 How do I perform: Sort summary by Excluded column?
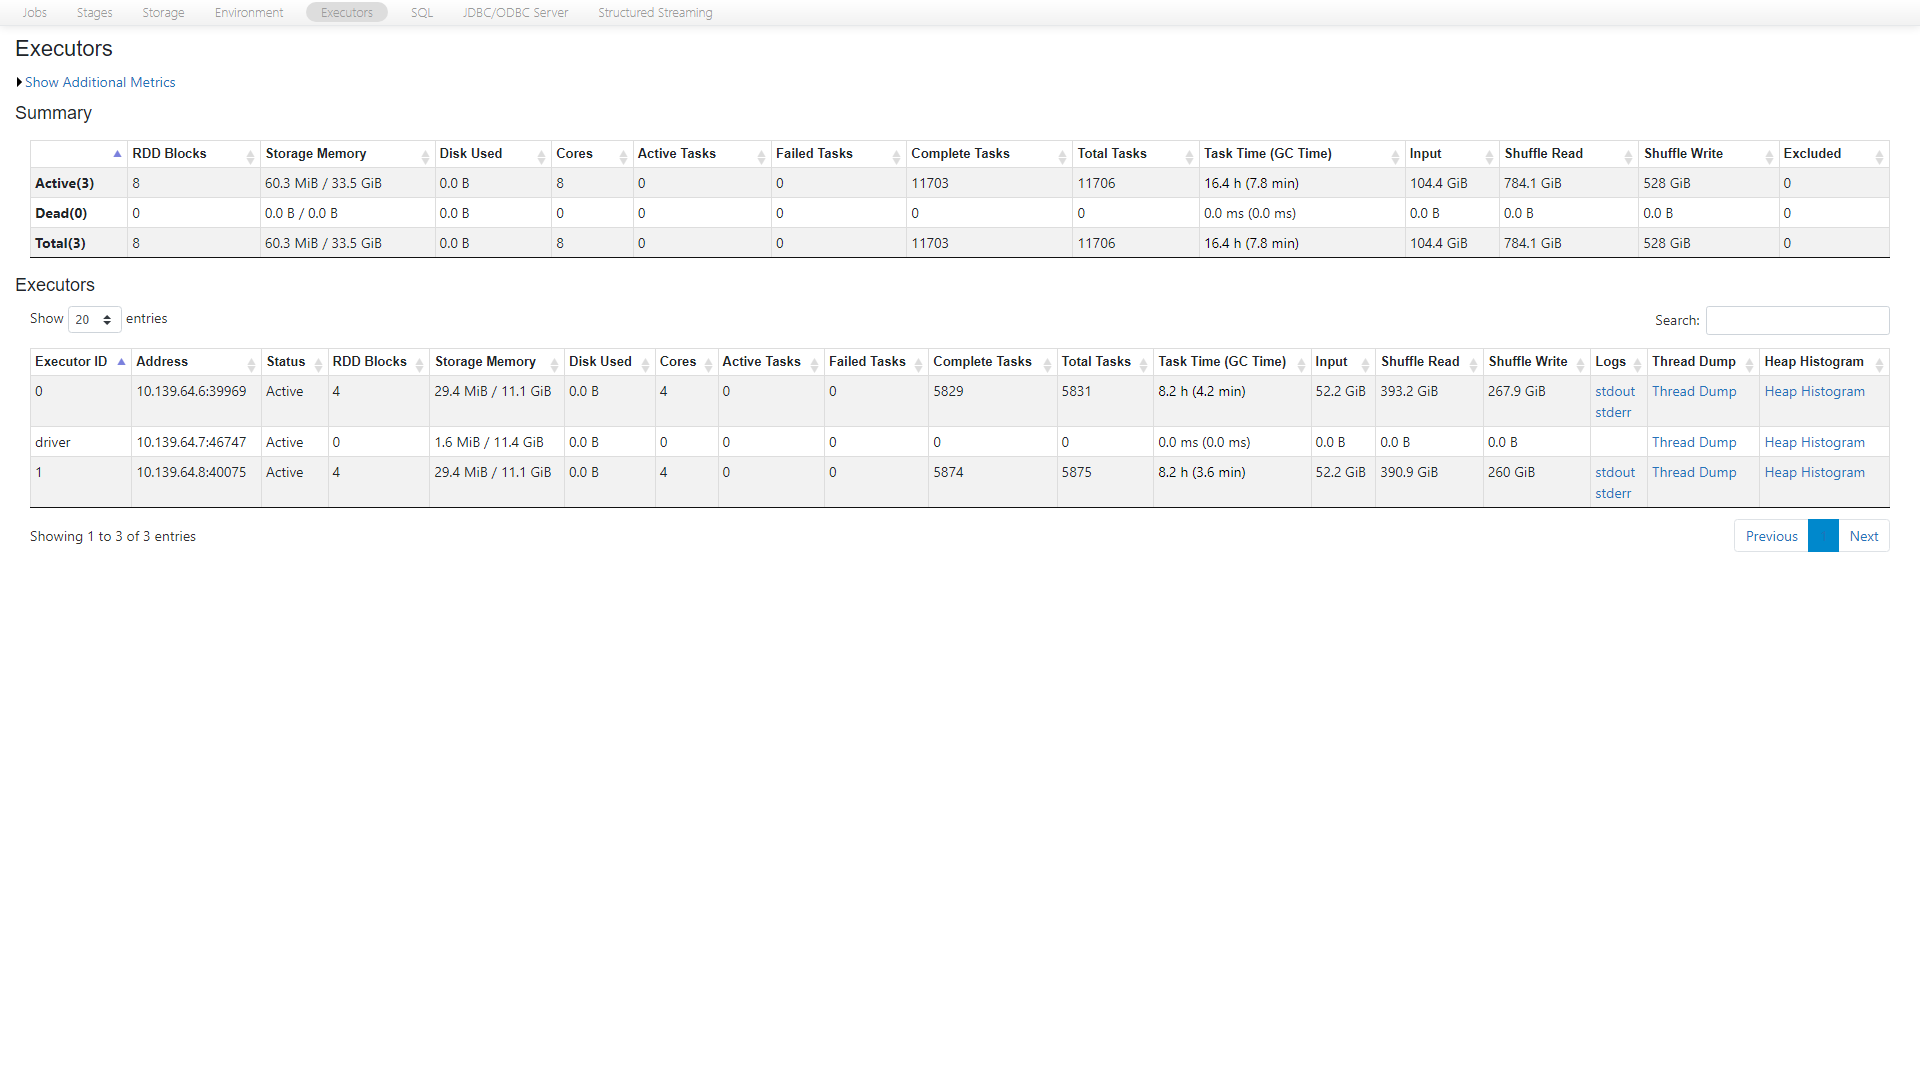pyautogui.click(x=1812, y=153)
